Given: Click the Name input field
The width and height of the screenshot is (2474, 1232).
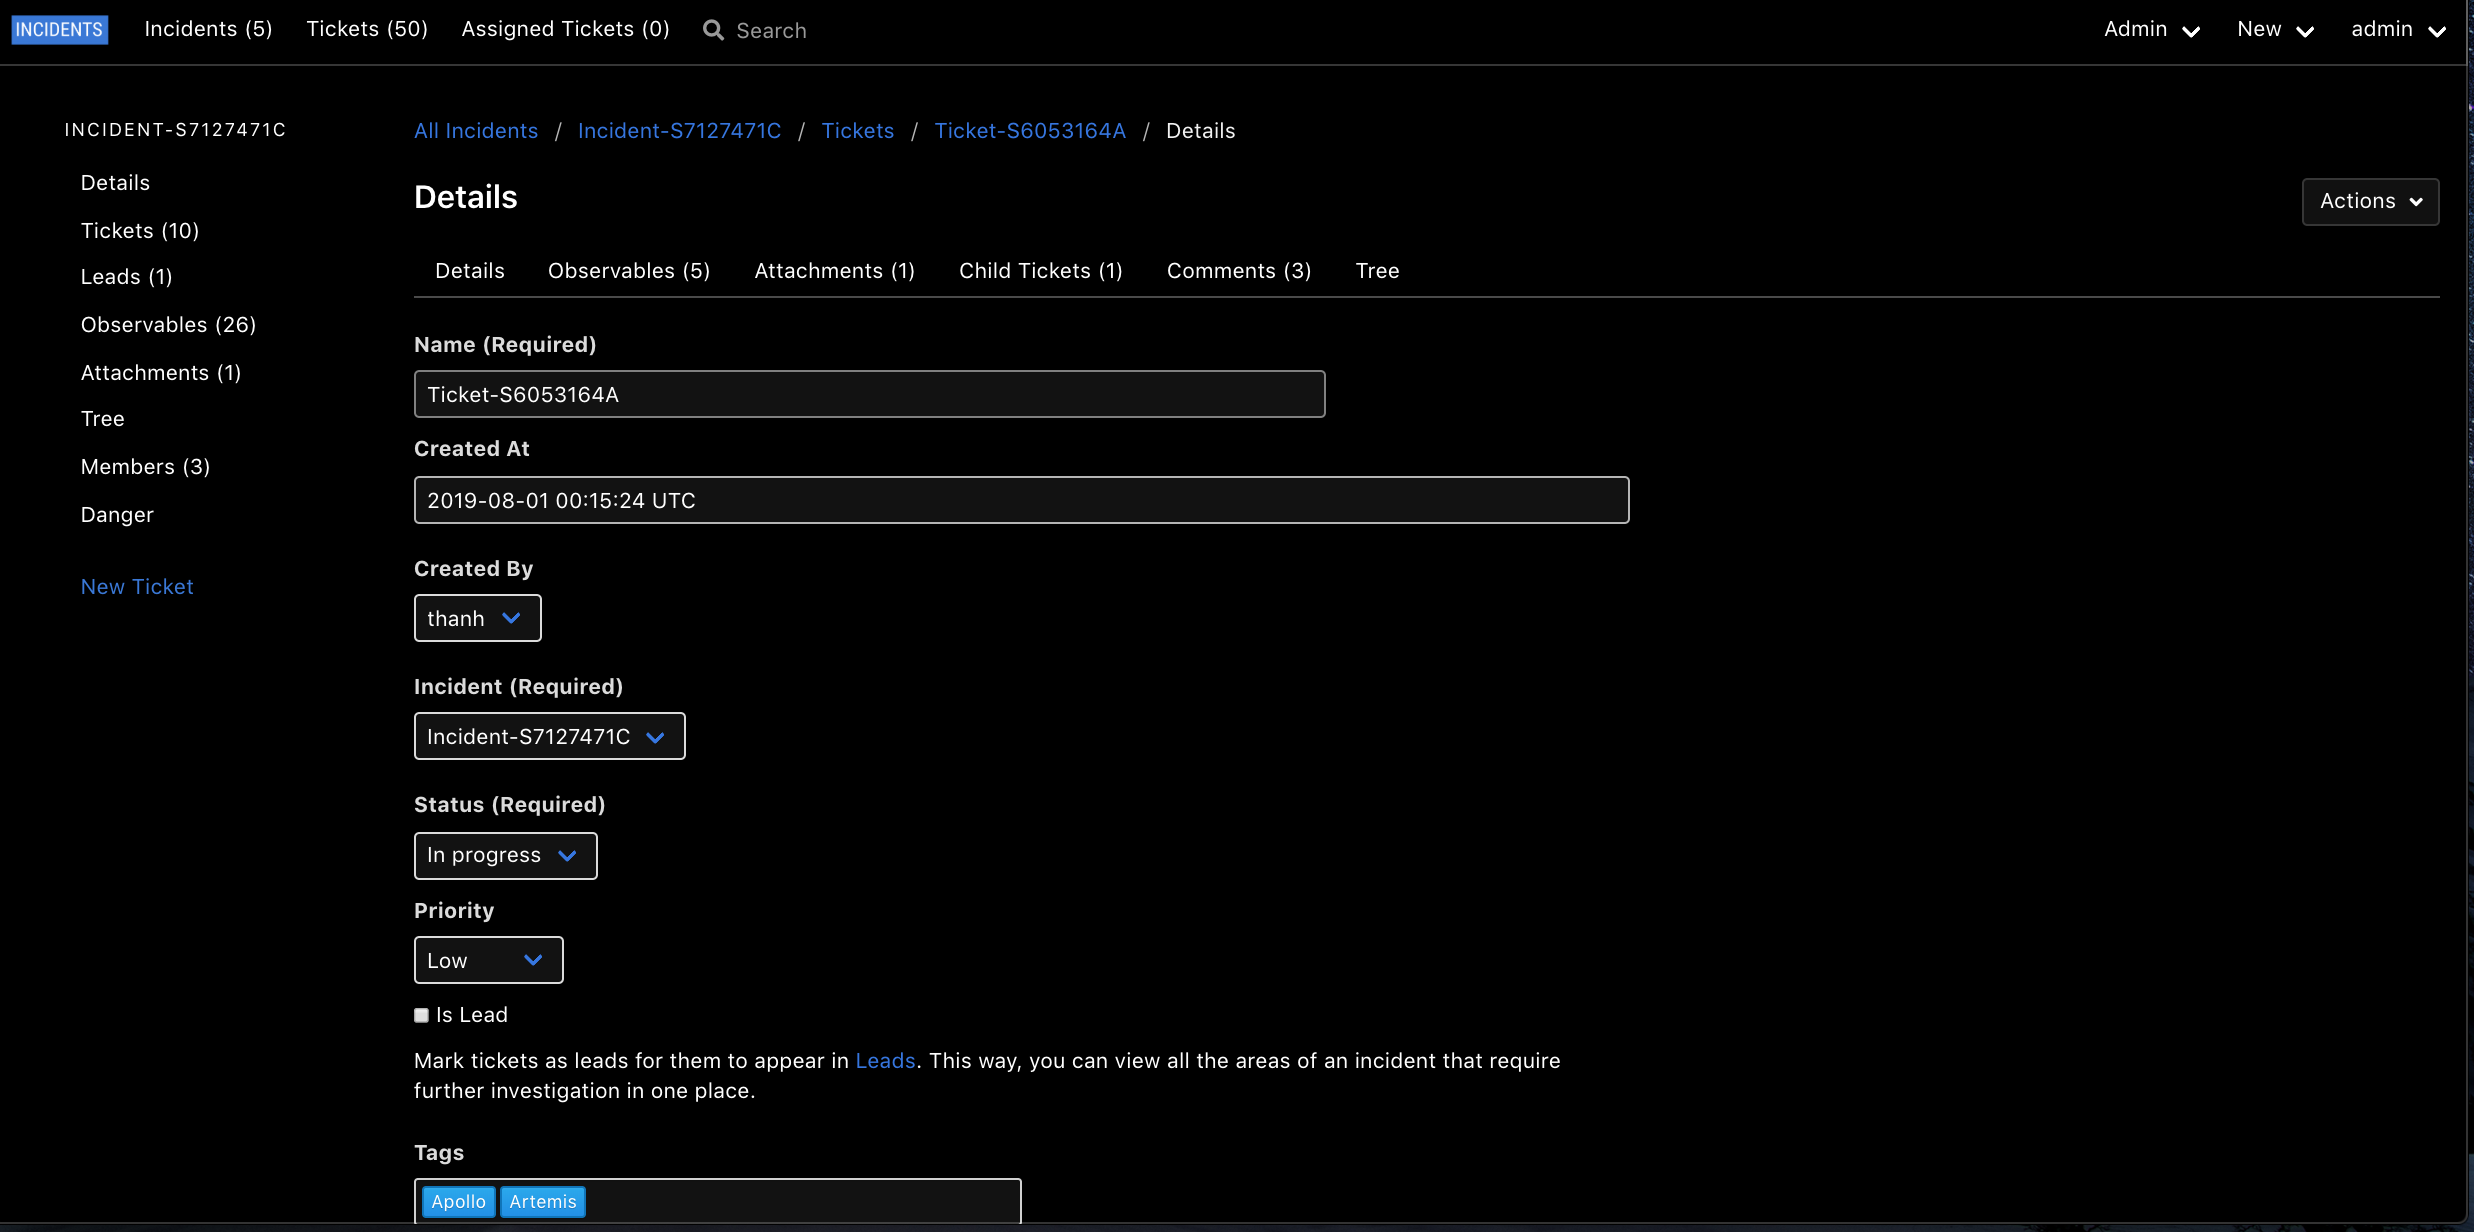Looking at the screenshot, I should click(869, 394).
